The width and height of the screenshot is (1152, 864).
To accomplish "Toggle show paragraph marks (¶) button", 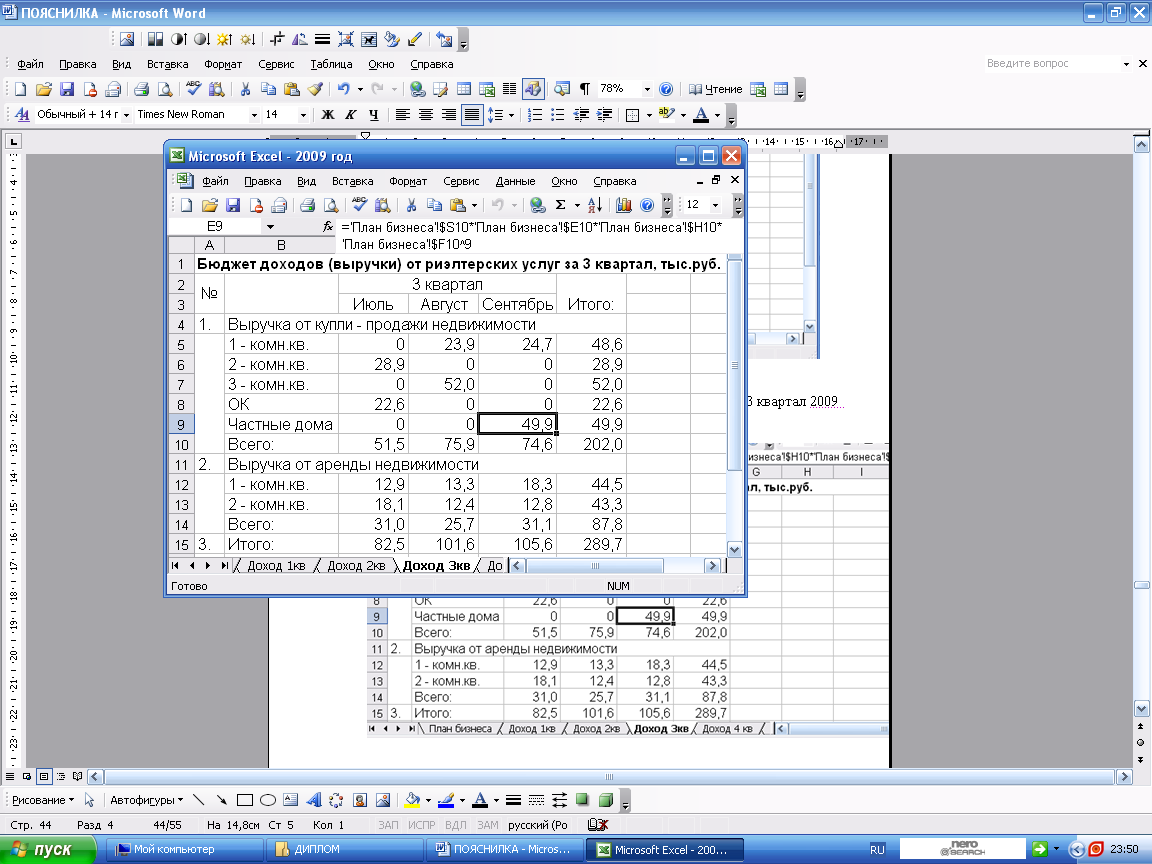I will pos(585,88).
